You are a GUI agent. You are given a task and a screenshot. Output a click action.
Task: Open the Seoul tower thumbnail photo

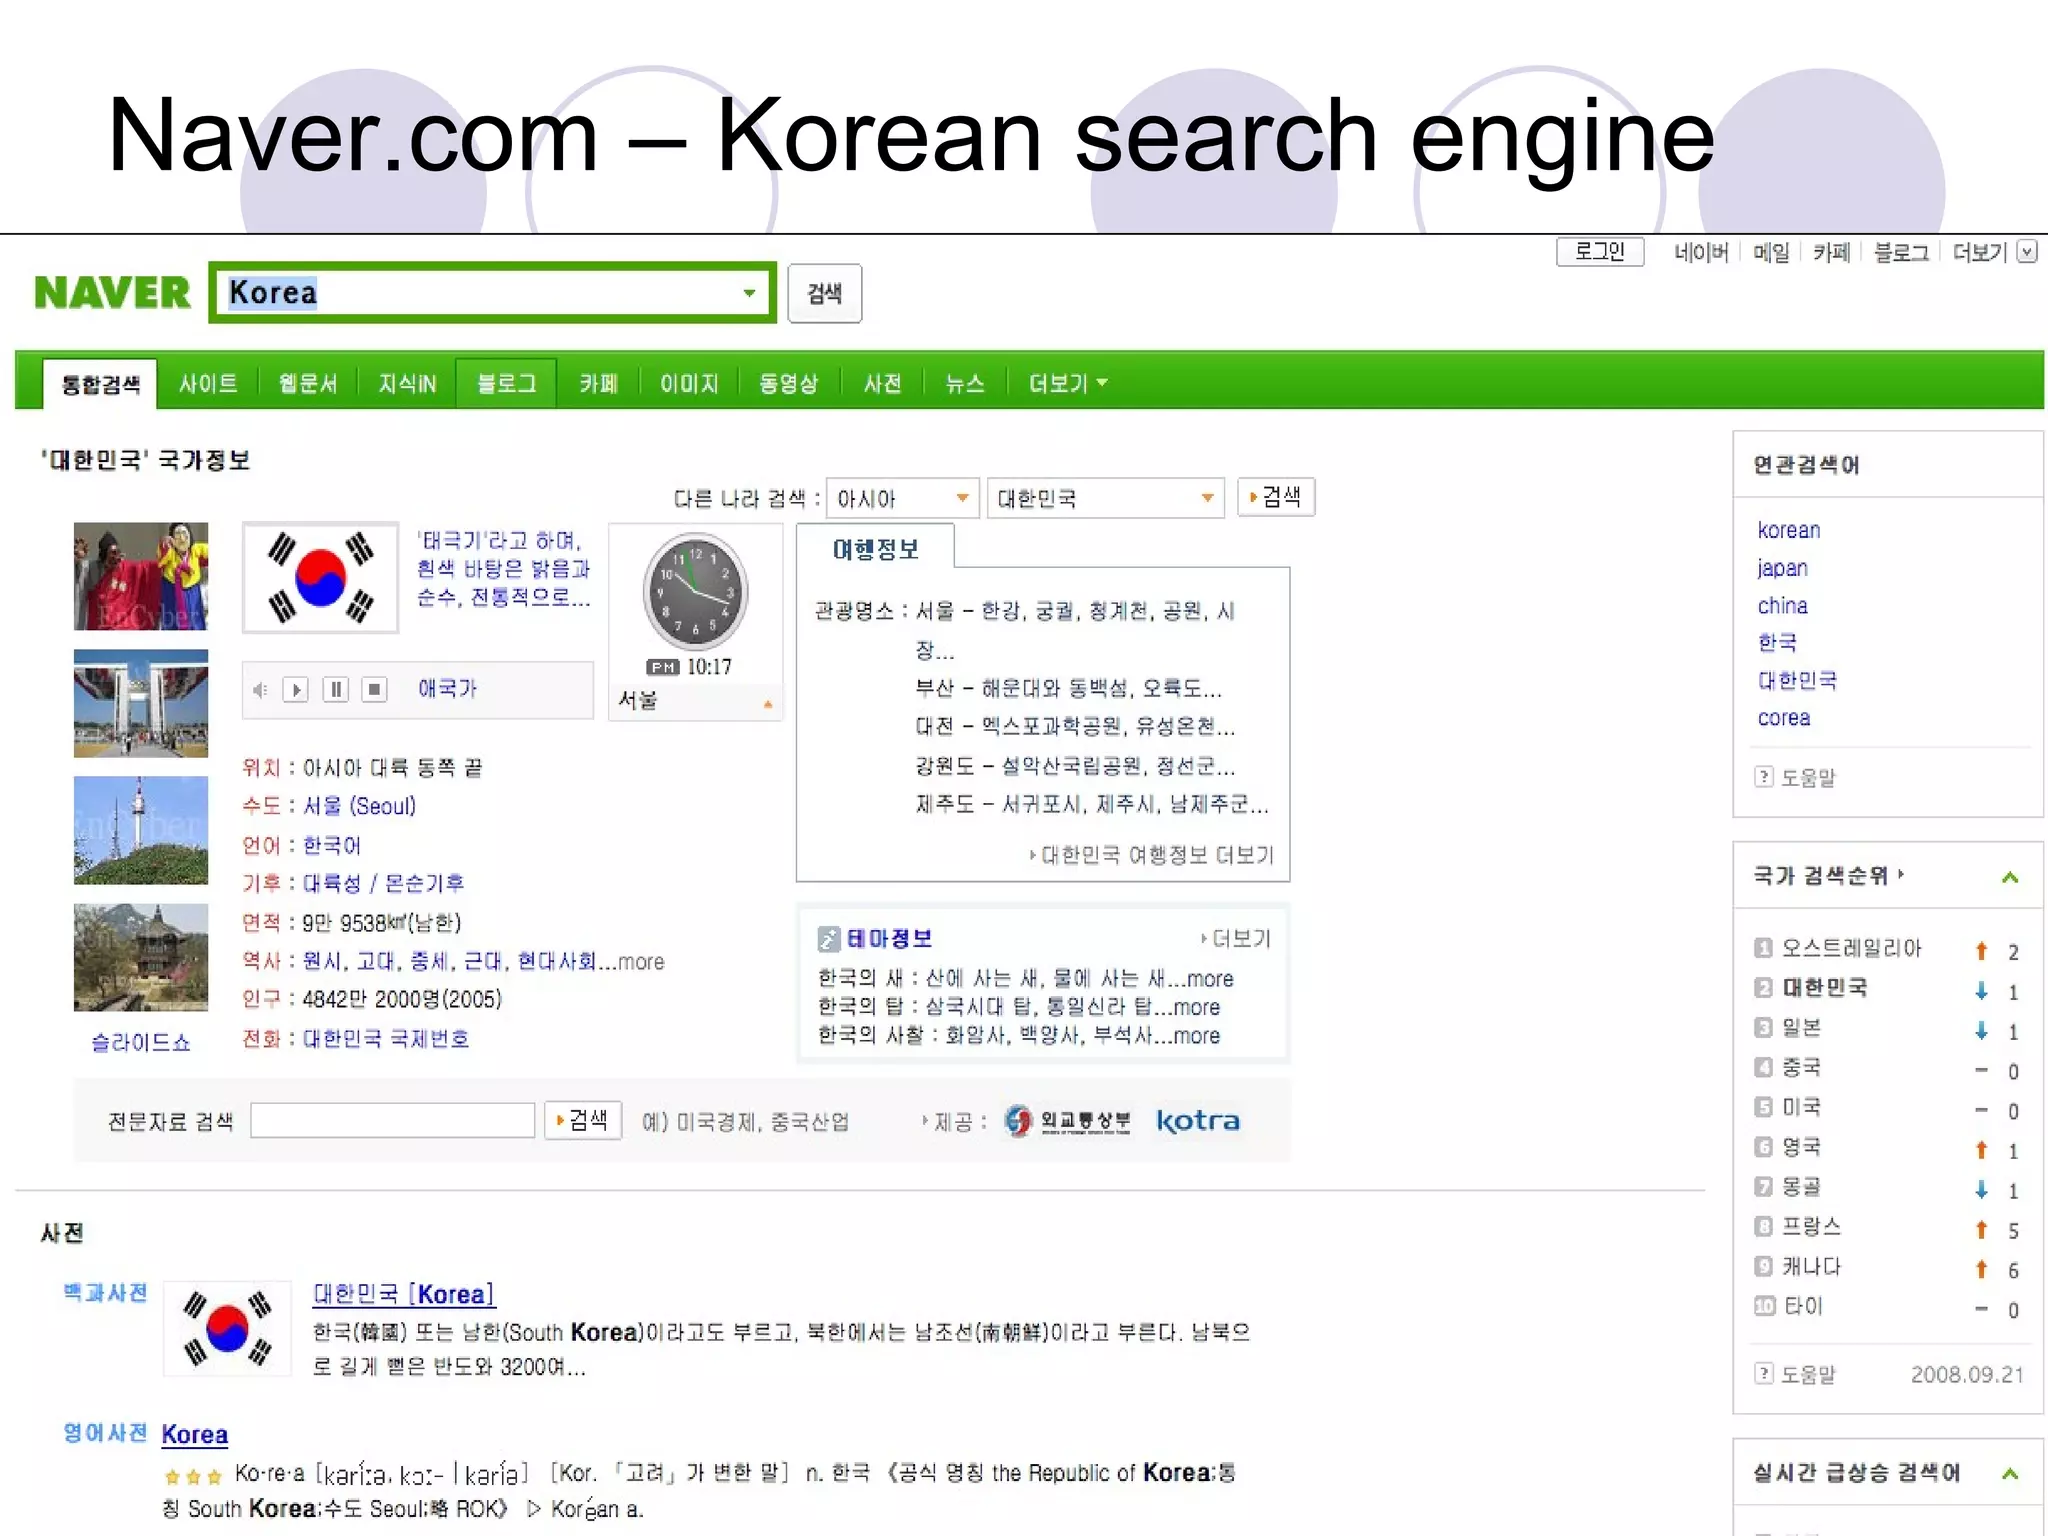pos(141,830)
